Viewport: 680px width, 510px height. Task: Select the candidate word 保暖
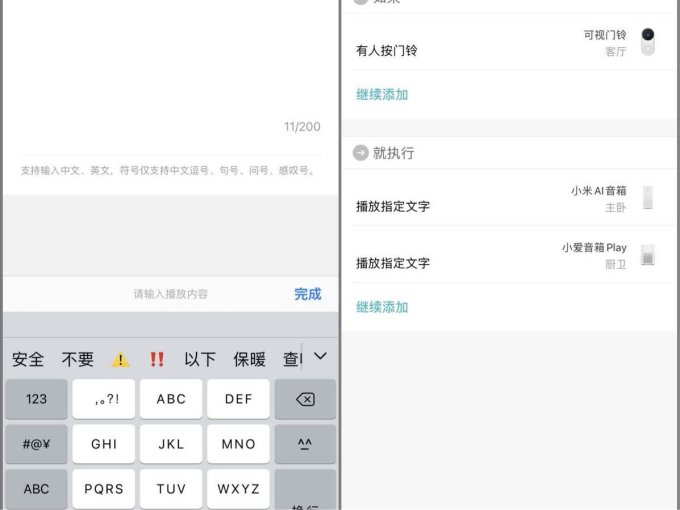tap(249, 359)
